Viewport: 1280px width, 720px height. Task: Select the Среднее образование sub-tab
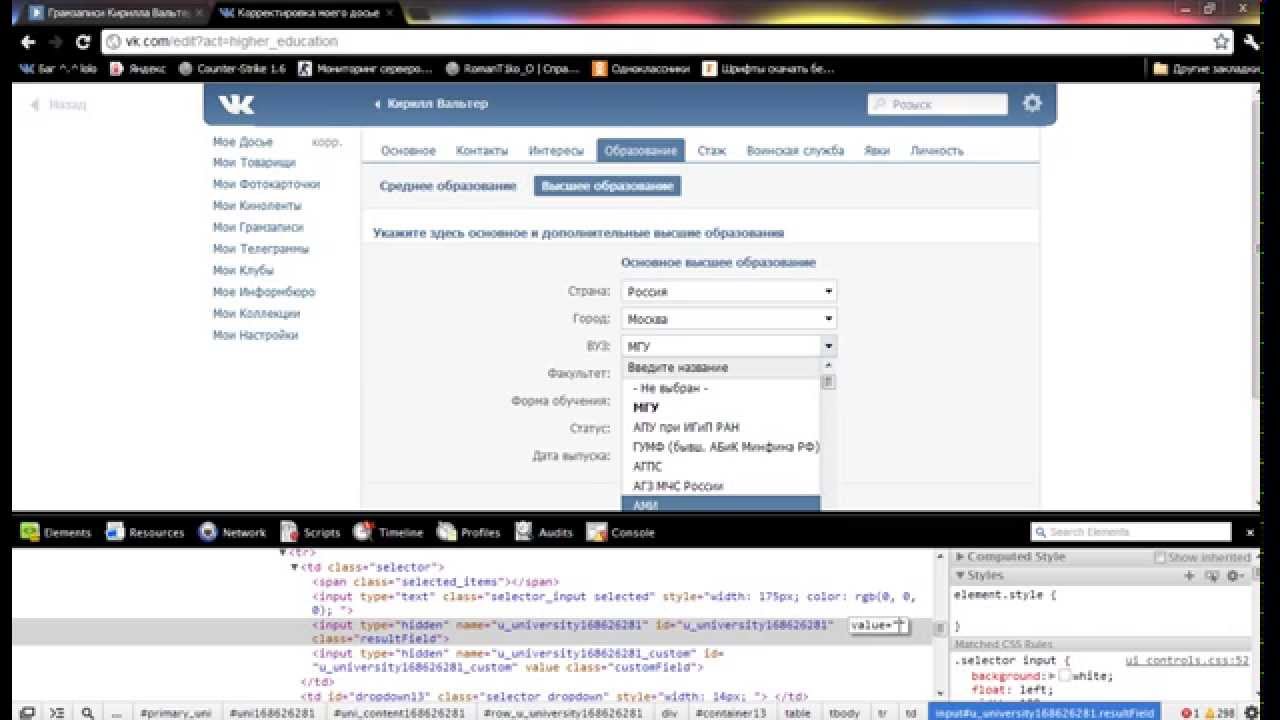tap(448, 186)
